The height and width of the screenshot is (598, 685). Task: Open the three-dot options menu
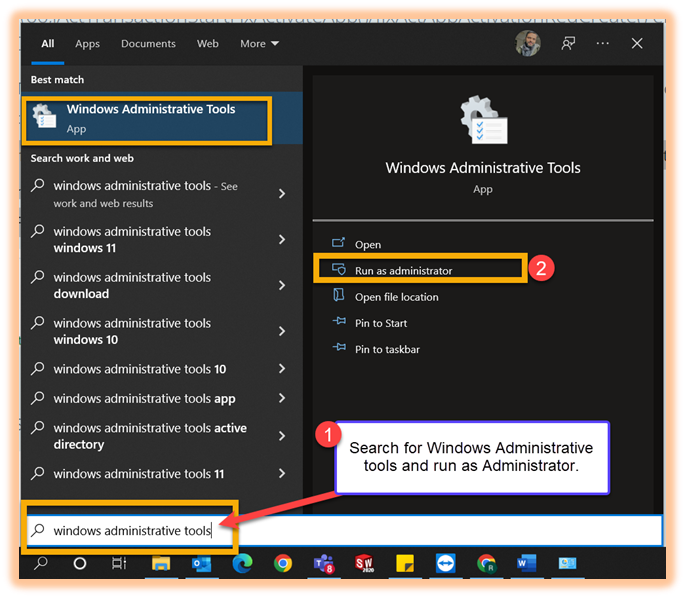coord(602,44)
